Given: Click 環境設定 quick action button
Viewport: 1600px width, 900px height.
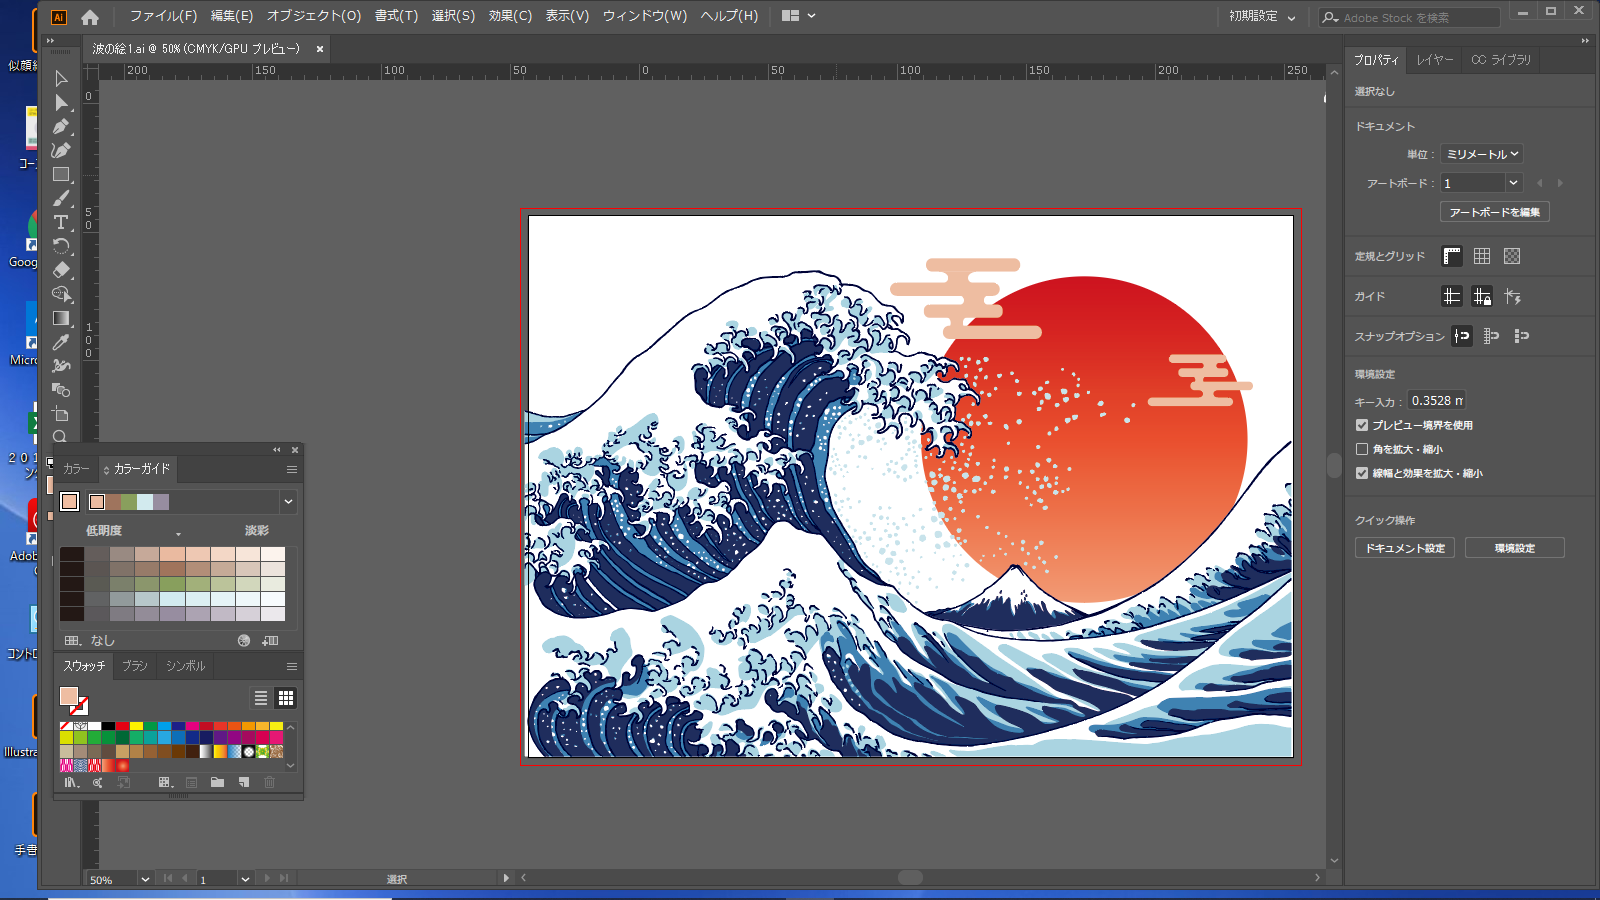Looking at the screenshot, I should [x=1515, y=548].
